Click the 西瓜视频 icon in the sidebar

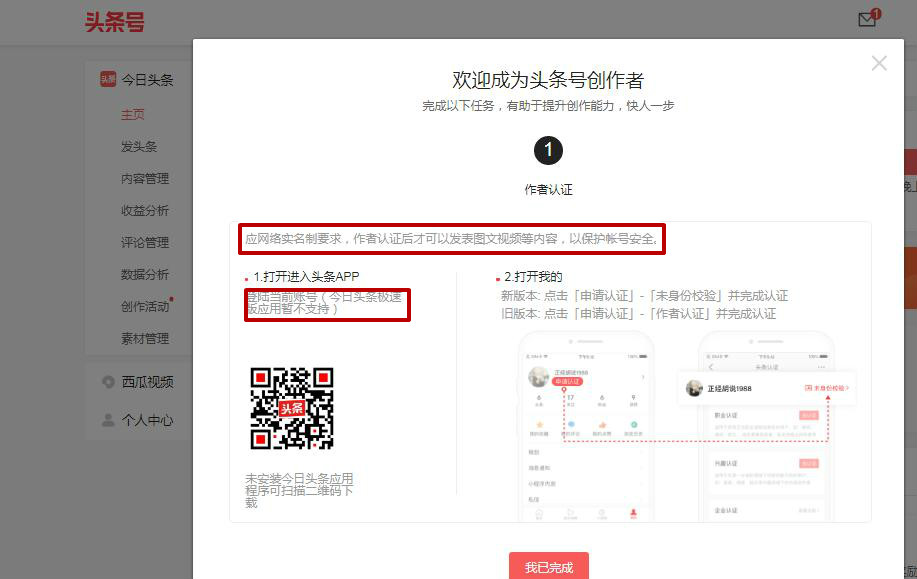point(108,381)
